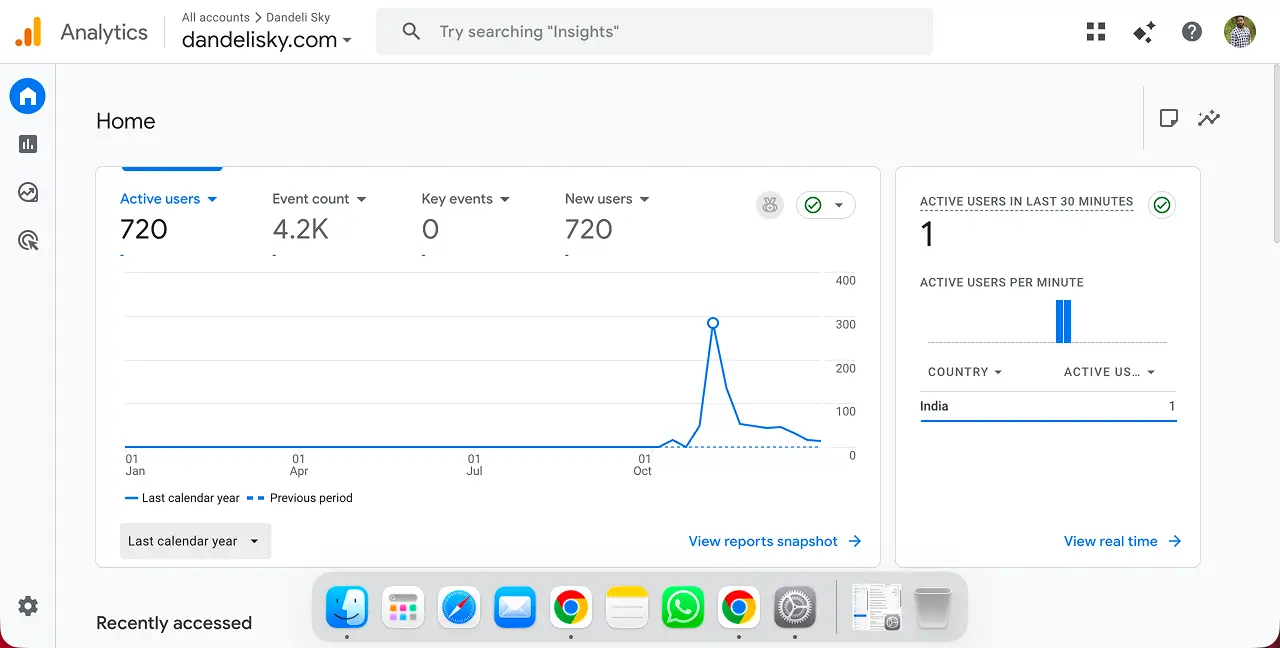The image size is (1280, 648).
Task: Open WhatsApp from the dock
Action: (682, 606)
